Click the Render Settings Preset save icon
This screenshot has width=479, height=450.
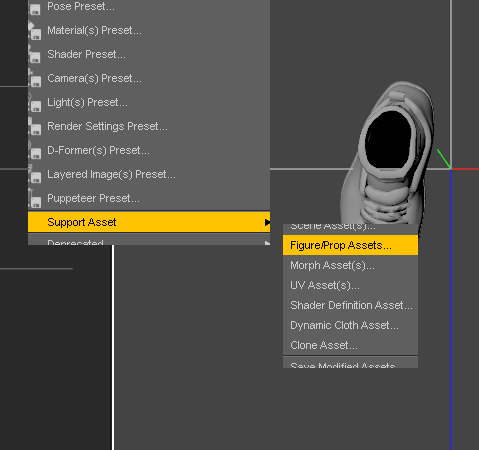point(35,127)
